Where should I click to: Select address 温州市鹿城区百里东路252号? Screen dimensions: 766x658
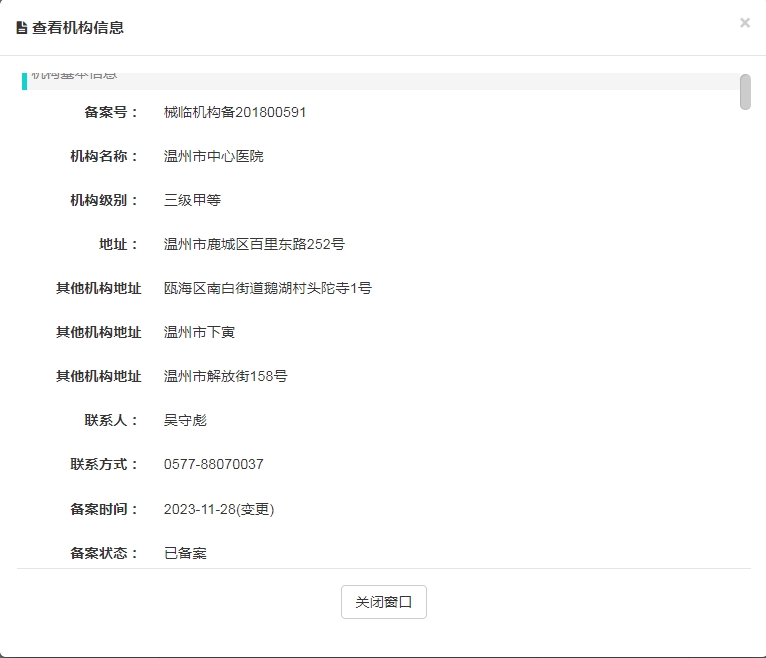click(x=254, y=244)
